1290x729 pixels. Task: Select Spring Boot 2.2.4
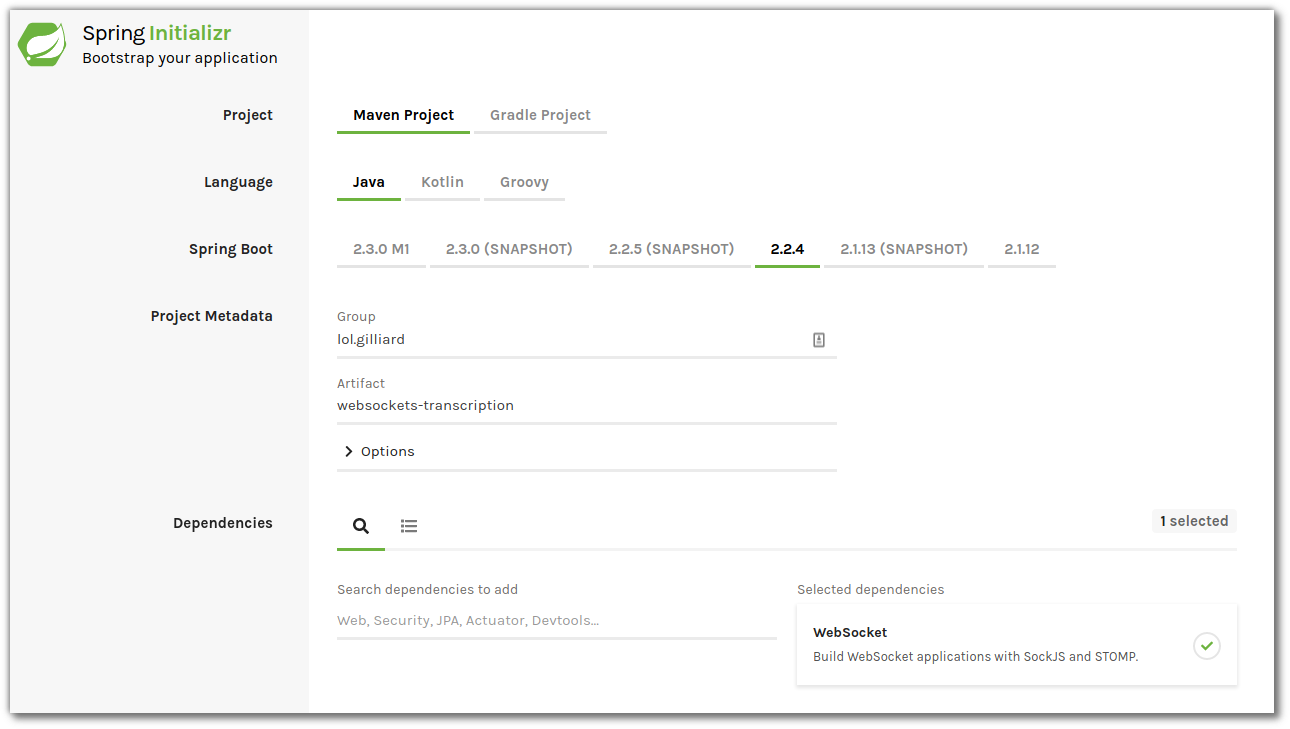click(x=787, y=249)
